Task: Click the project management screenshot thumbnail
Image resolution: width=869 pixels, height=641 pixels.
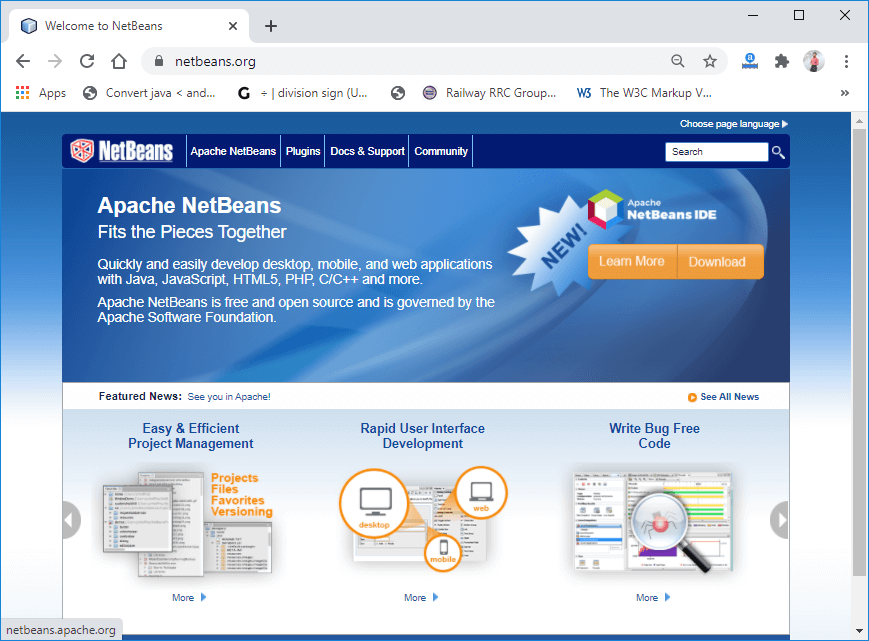Action: coord(188,524)
